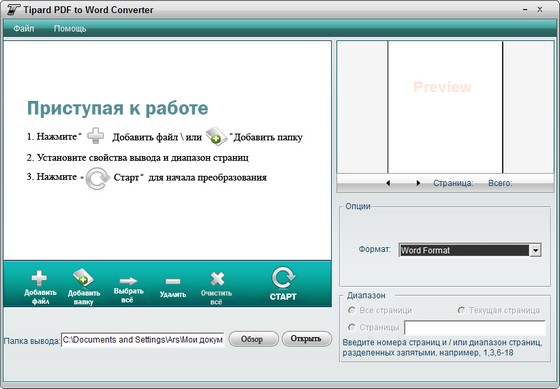Open the Формат dropdown arrow

coord(535,250)
